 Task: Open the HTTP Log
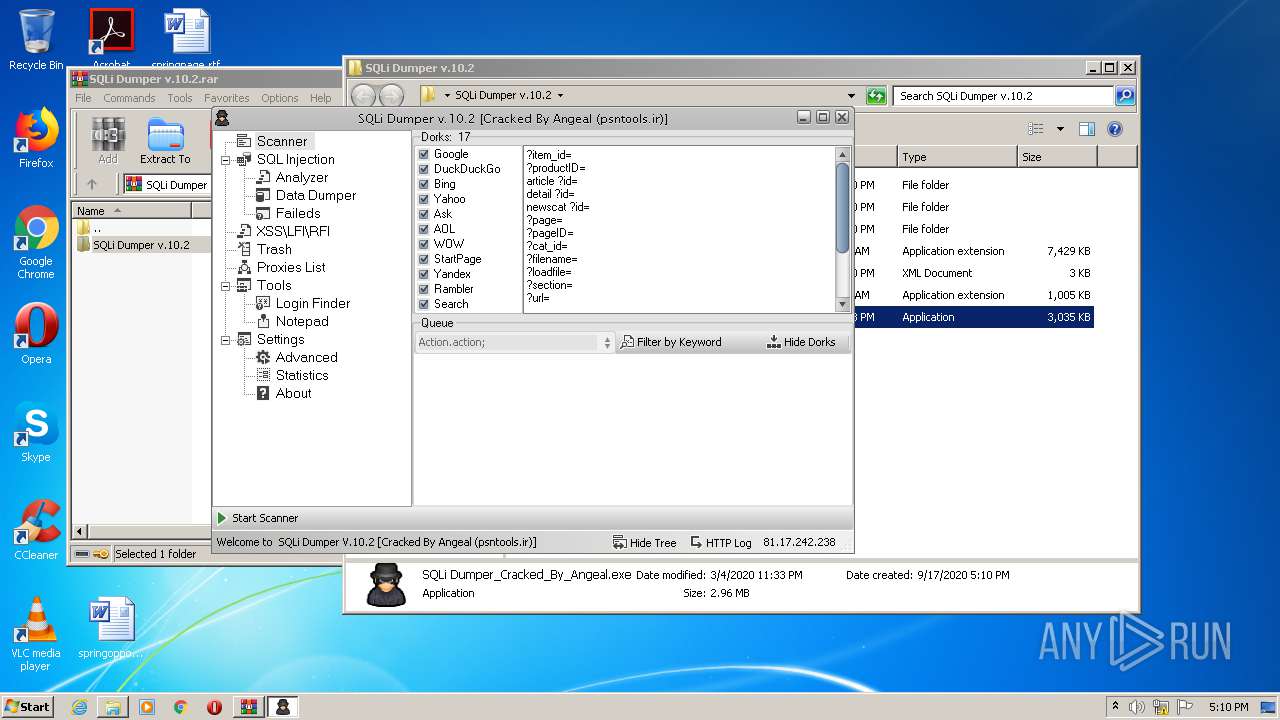coord(720,542)
